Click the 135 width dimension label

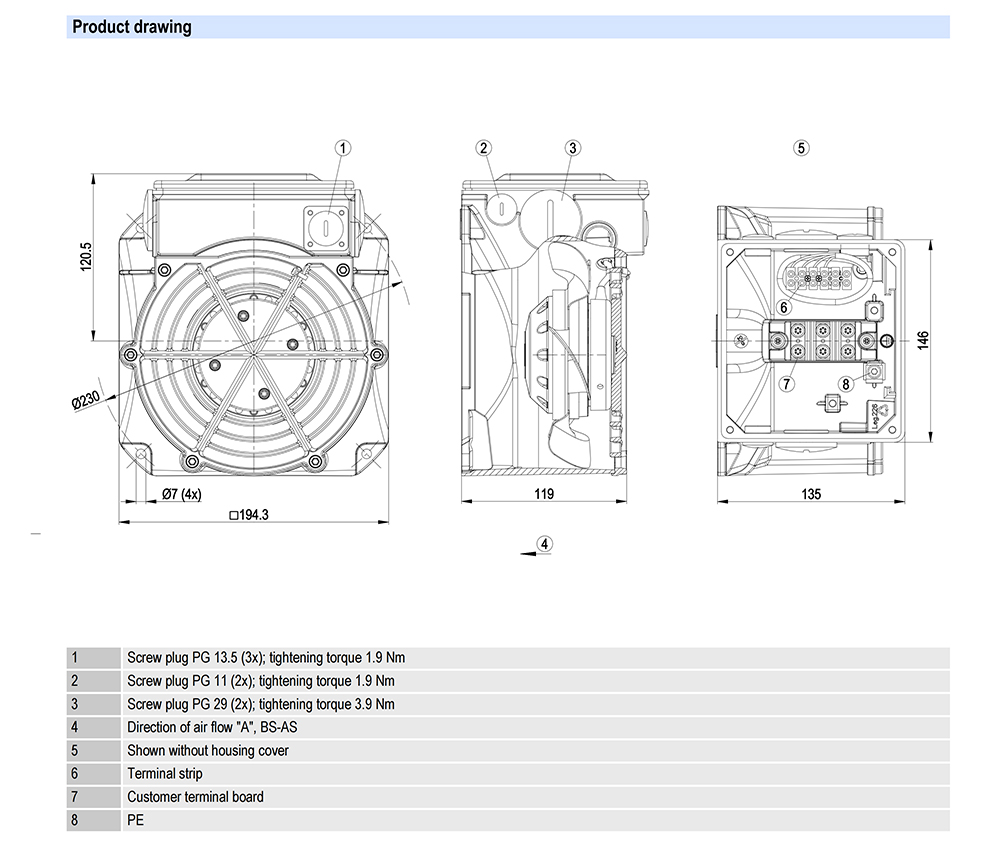(810, 494)
